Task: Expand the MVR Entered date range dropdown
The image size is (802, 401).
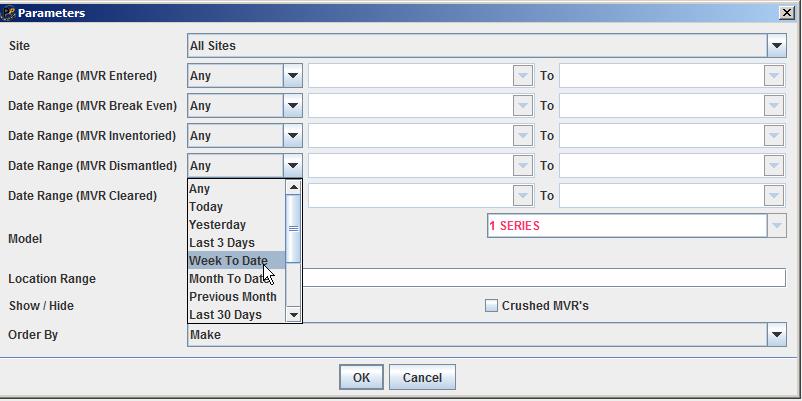Action: coord(292,76)
